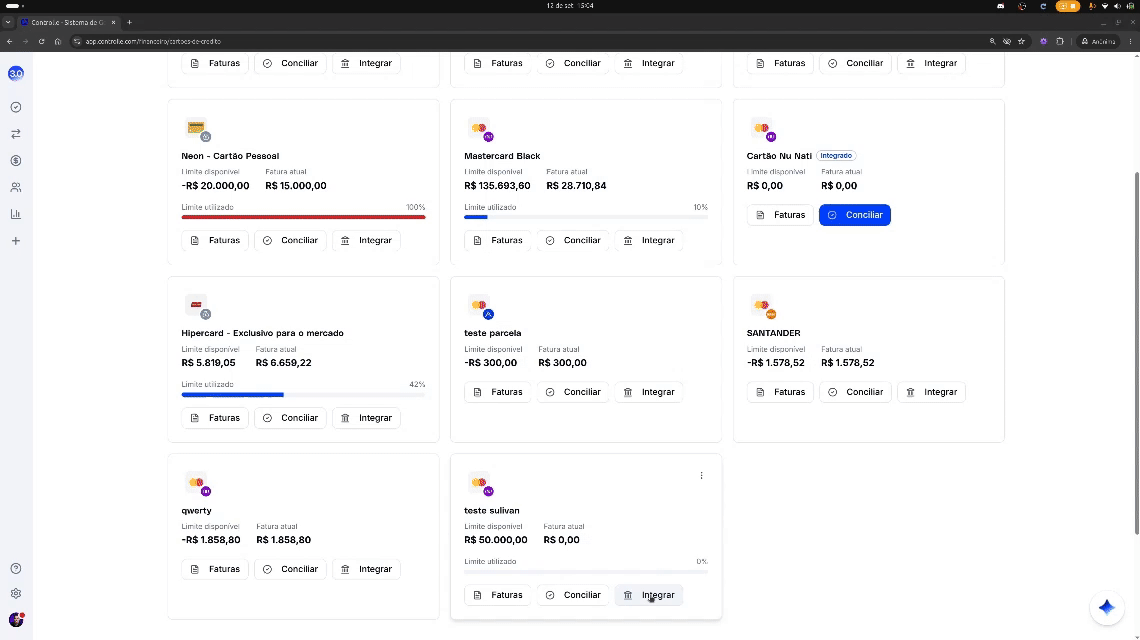1140x640 pixels.
Task: Open the checkmark tasks icon in sidebar
Action: pos(16,107)
